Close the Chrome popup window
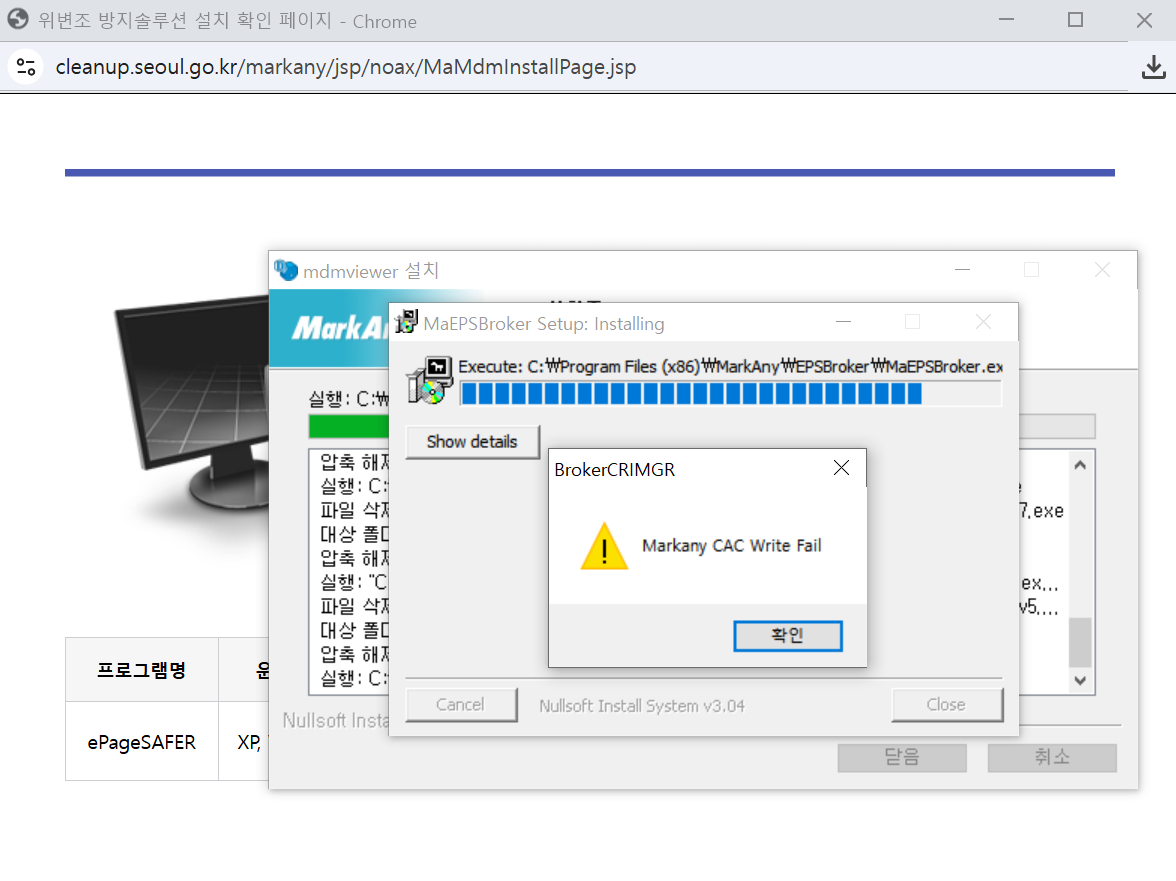The width and height of the screenshot is (1176, 881). [x=1144, y=20]
